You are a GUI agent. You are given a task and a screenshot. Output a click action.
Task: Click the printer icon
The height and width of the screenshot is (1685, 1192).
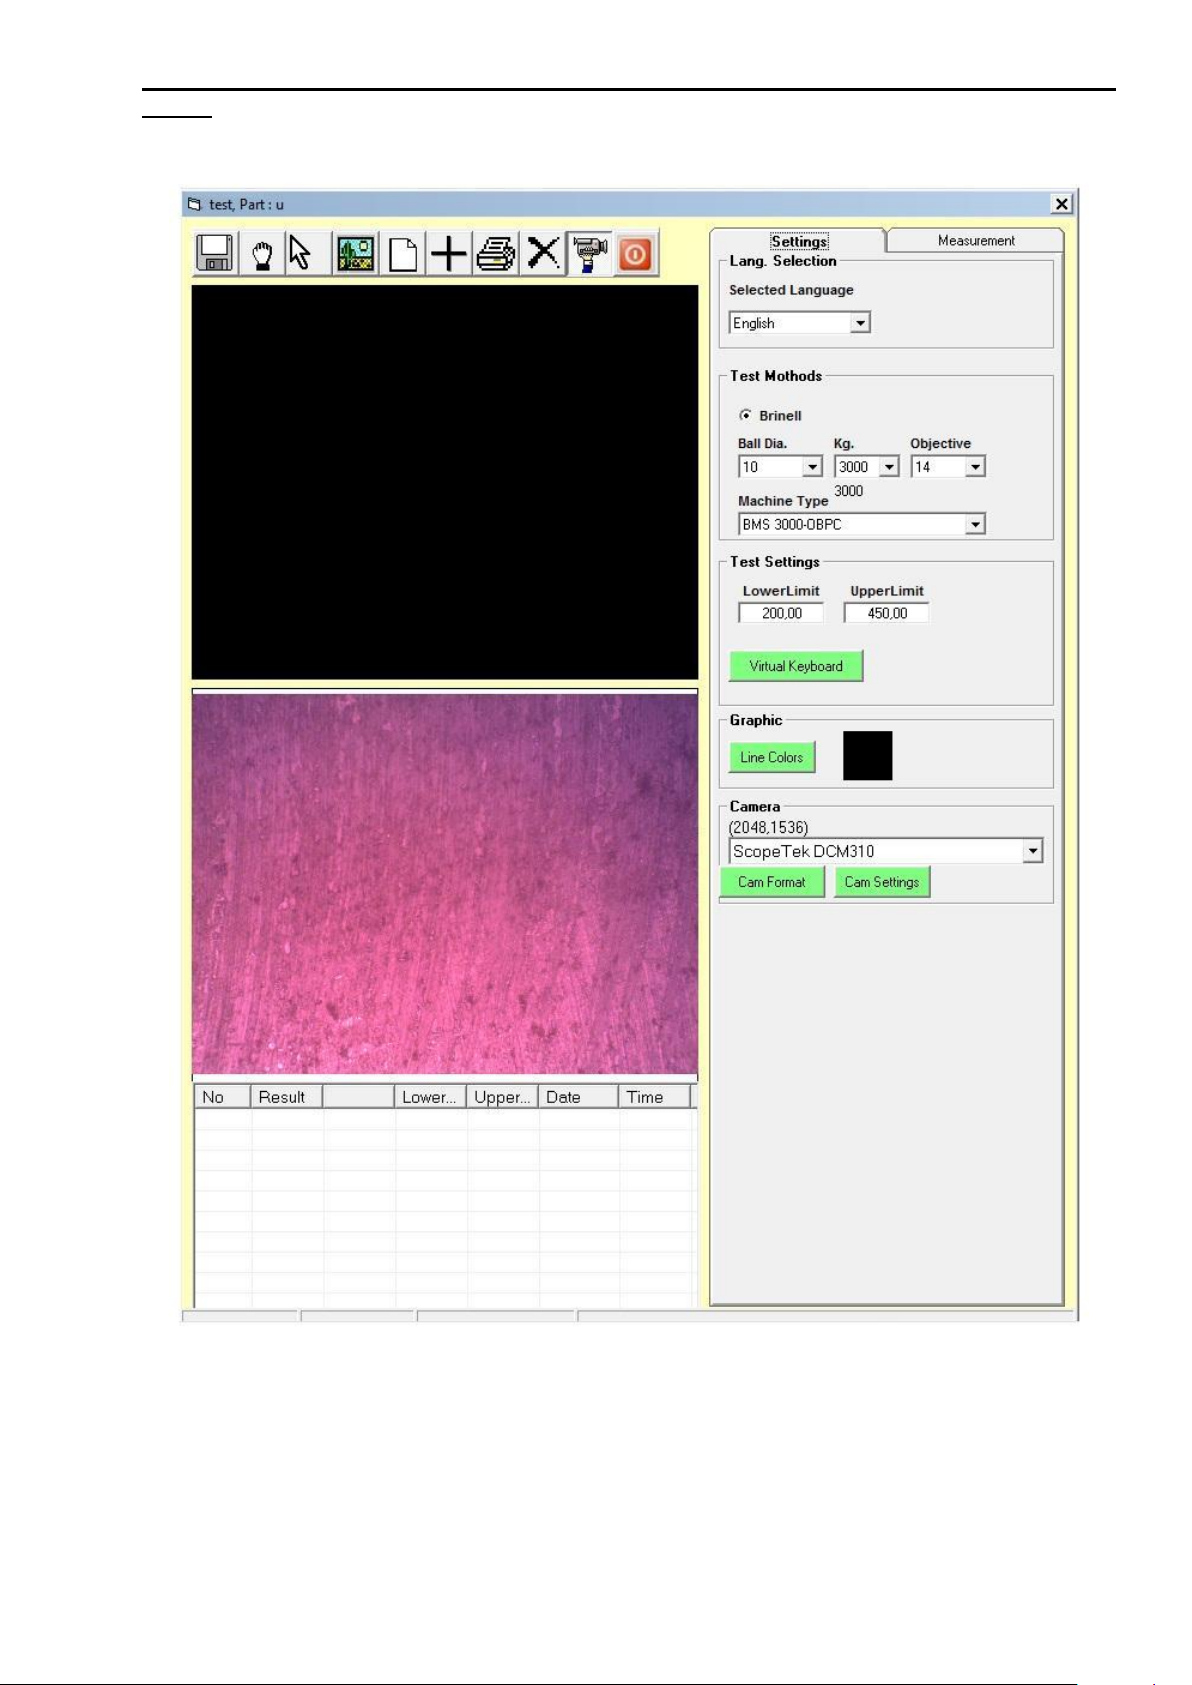[496, 253]
